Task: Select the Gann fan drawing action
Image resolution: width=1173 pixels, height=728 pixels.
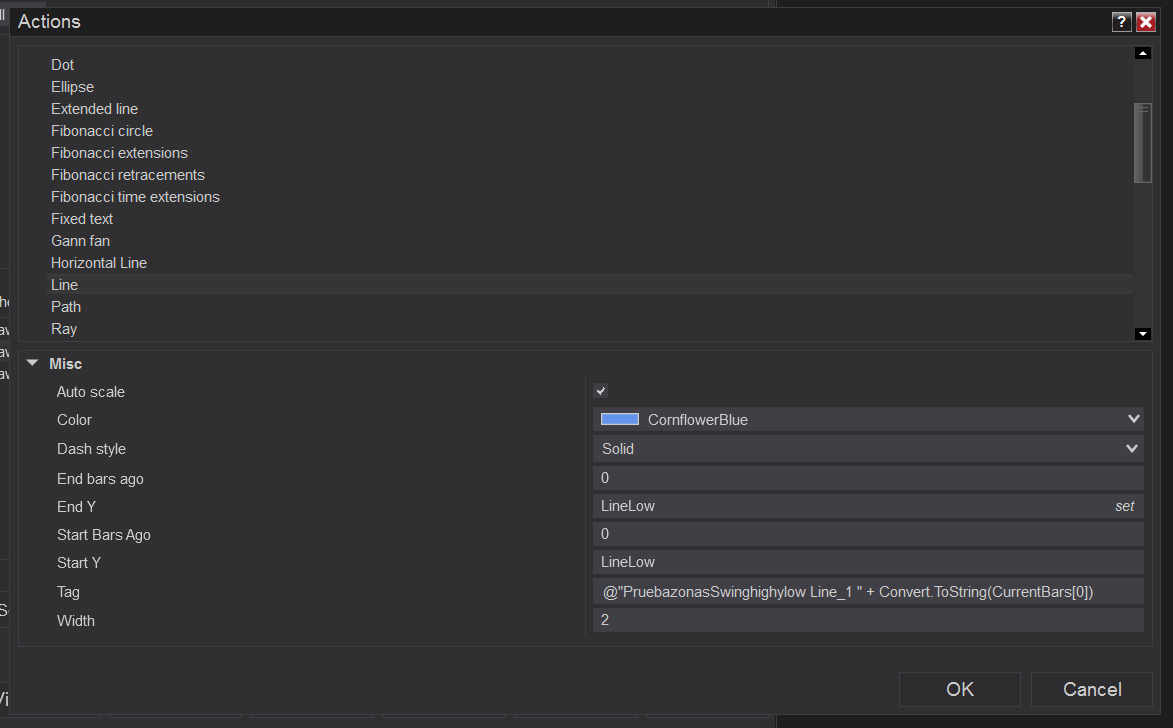Action: pos(80,240)
